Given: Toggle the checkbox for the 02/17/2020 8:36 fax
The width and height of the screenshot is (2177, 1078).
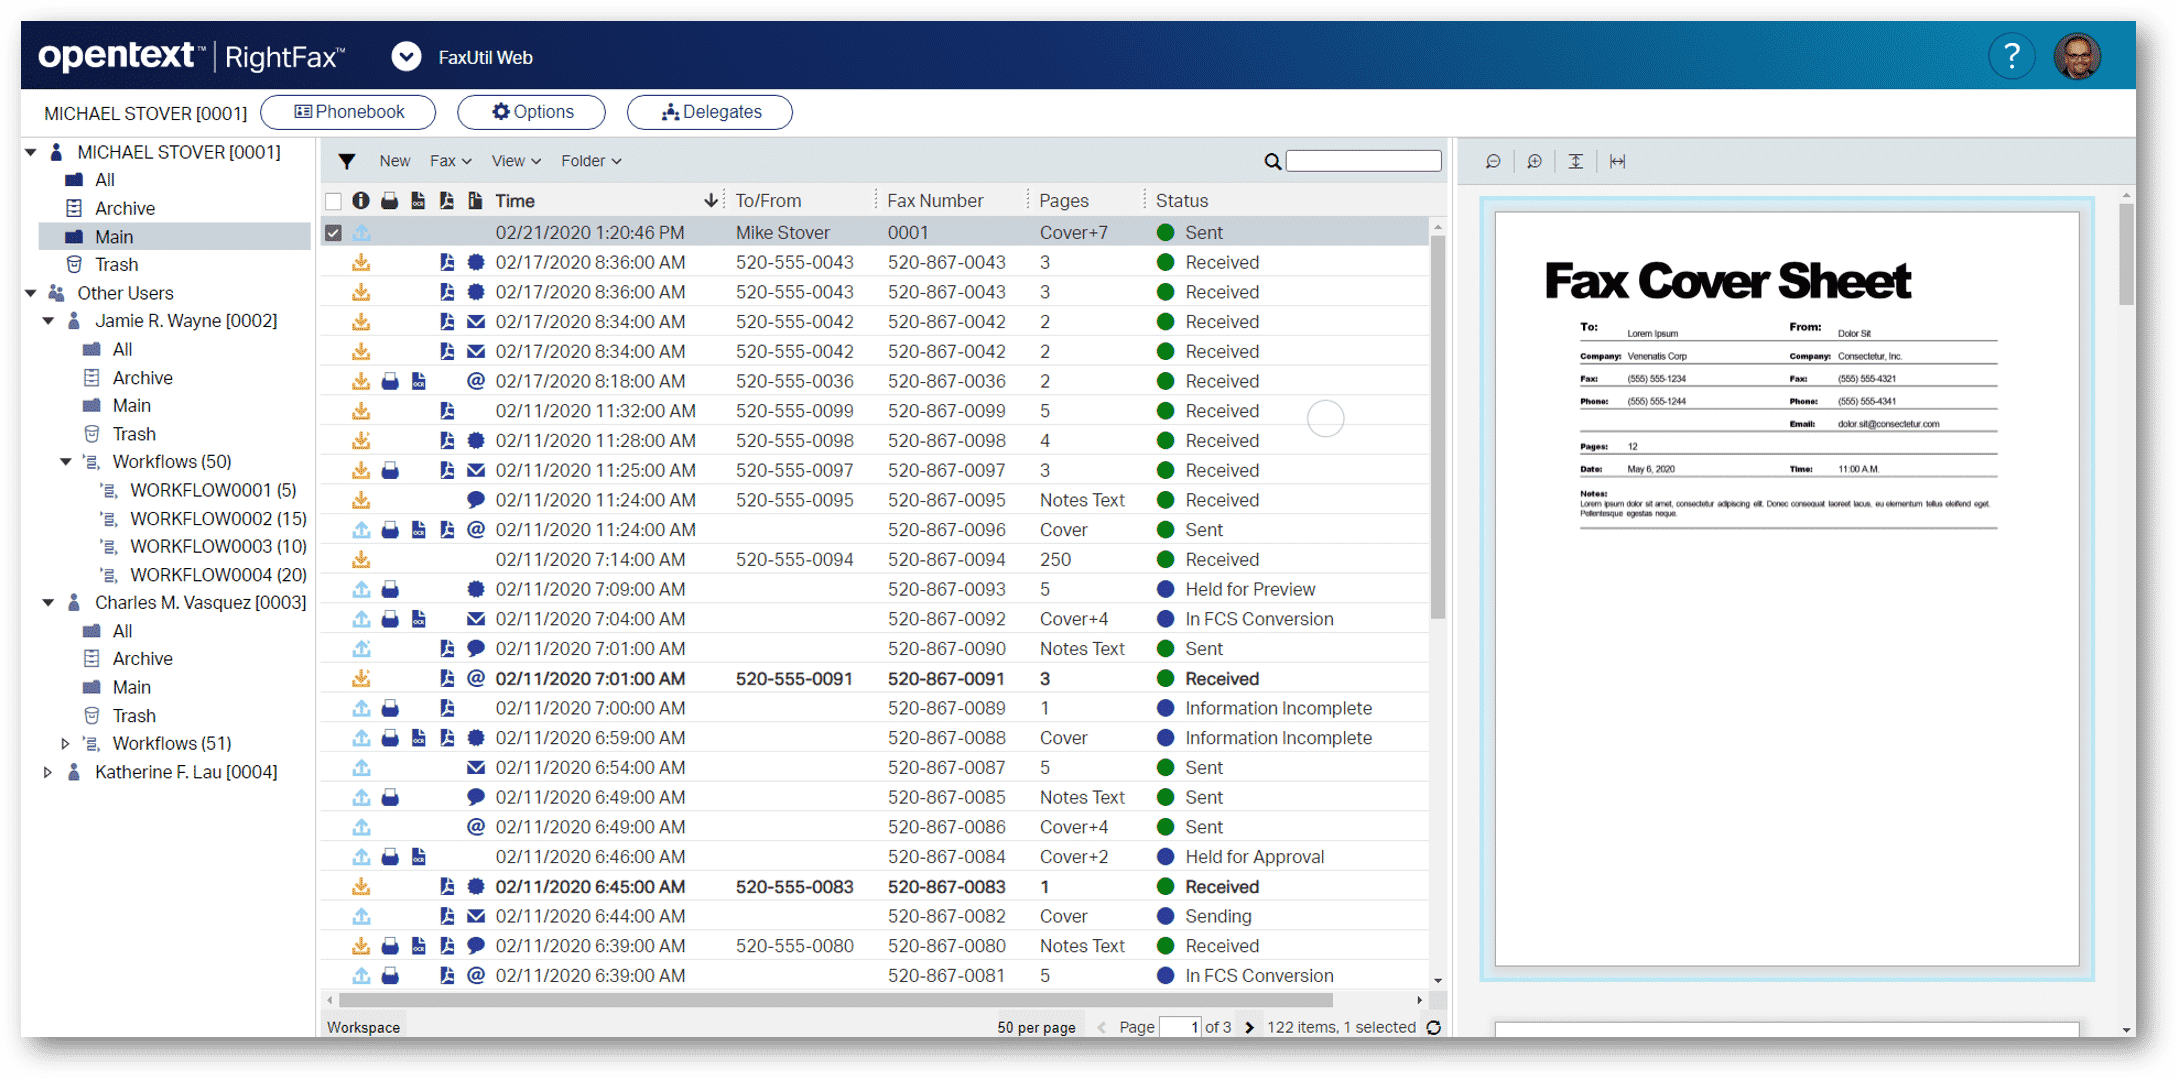Looking at the screenshot, I should 334,261.
